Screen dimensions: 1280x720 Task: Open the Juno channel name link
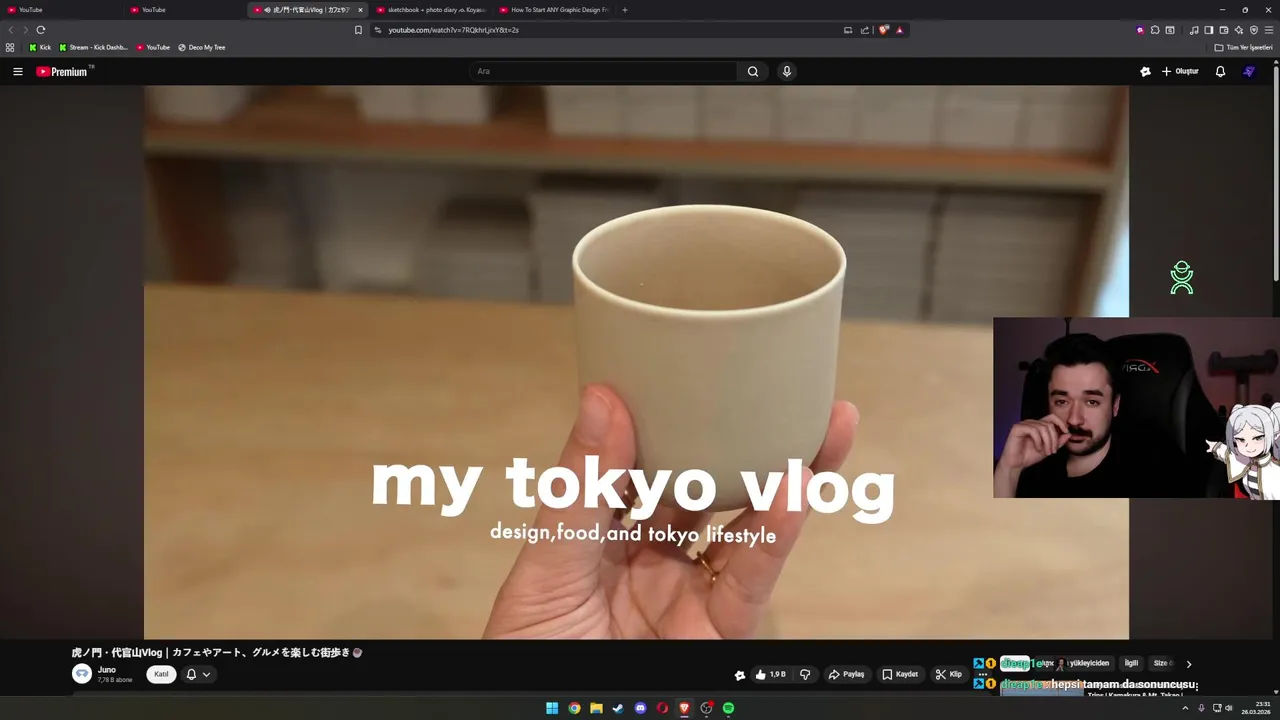click(107, 669)
